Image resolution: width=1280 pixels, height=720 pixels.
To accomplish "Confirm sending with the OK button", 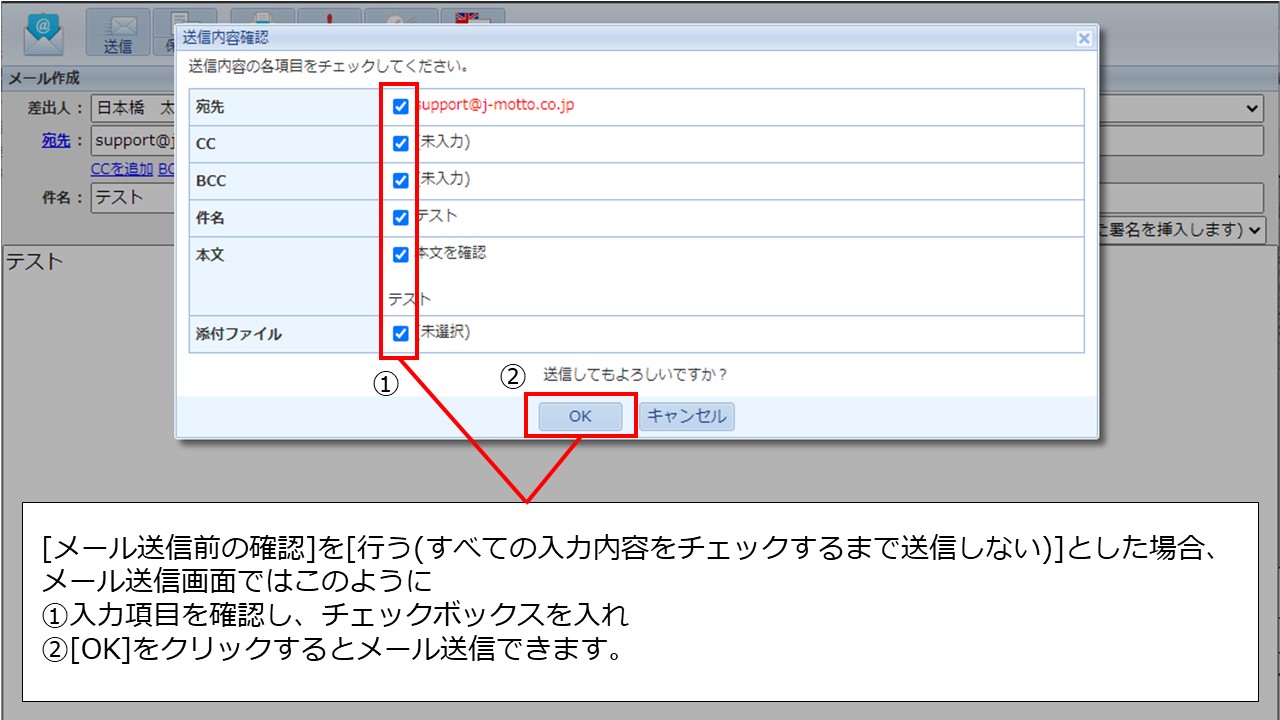I will [581, 417].
